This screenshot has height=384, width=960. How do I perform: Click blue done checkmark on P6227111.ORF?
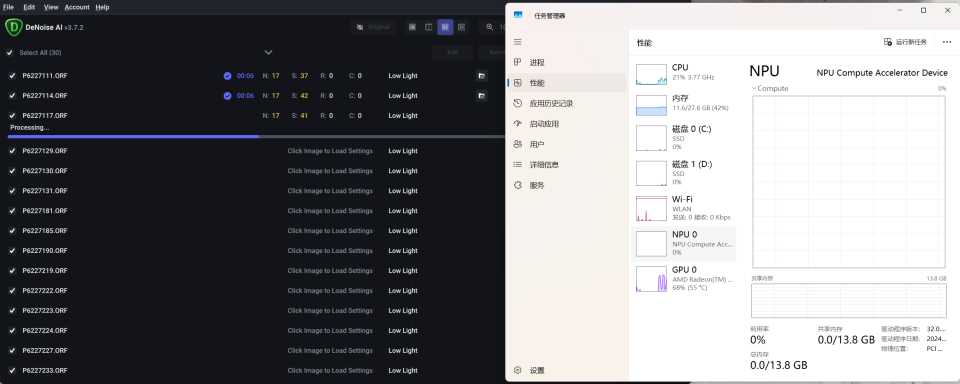point(227,76)
